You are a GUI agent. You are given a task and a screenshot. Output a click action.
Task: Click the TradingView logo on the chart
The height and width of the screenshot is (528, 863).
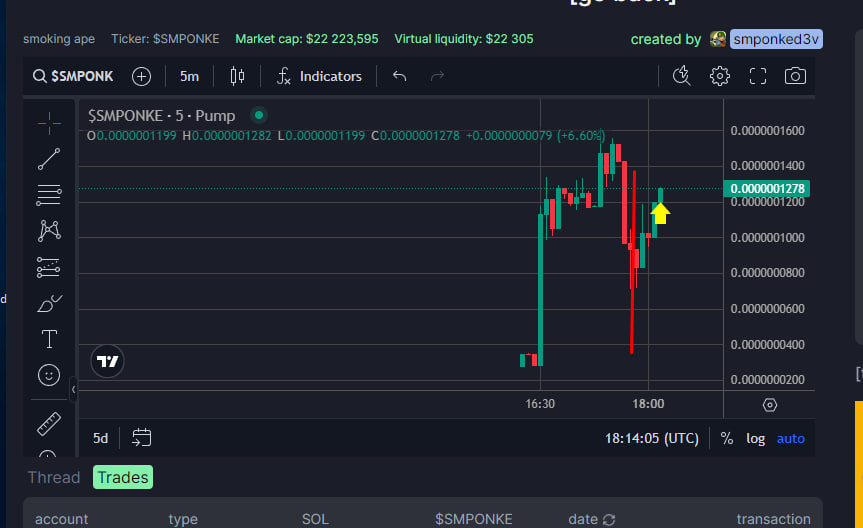(107, 361)
